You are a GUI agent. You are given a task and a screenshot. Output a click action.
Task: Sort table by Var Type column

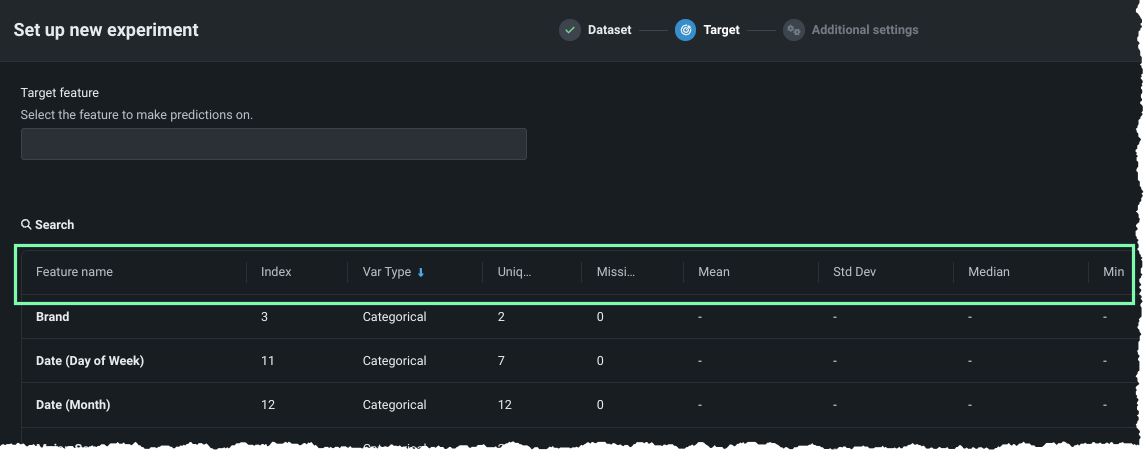pyautogui.click(x=386, y=272)
